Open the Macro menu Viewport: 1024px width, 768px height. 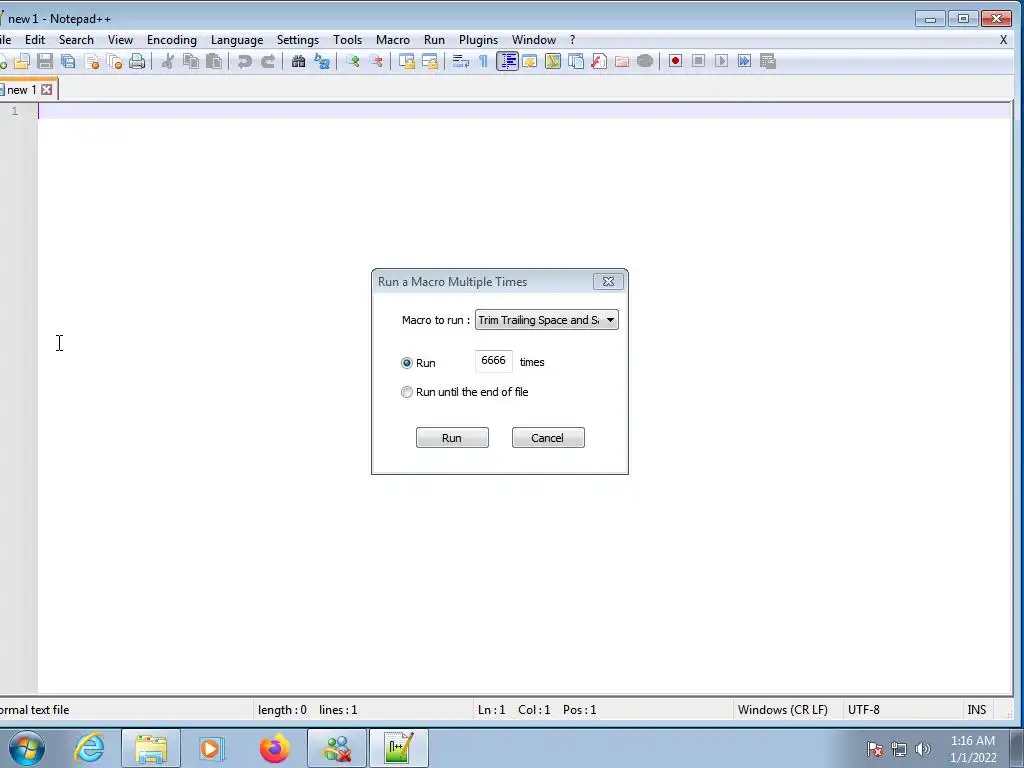(x=392, y=40)
